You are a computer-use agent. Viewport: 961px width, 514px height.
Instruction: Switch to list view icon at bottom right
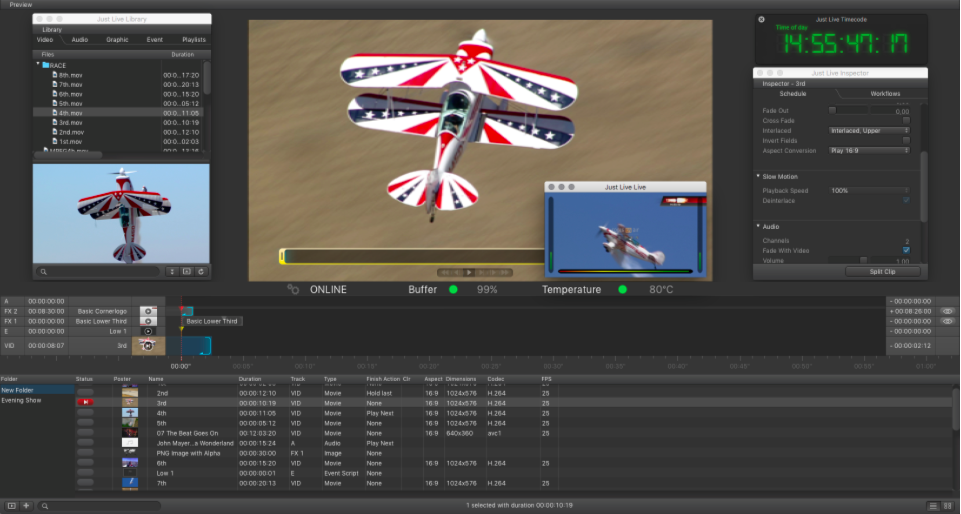tap(933, 506)
